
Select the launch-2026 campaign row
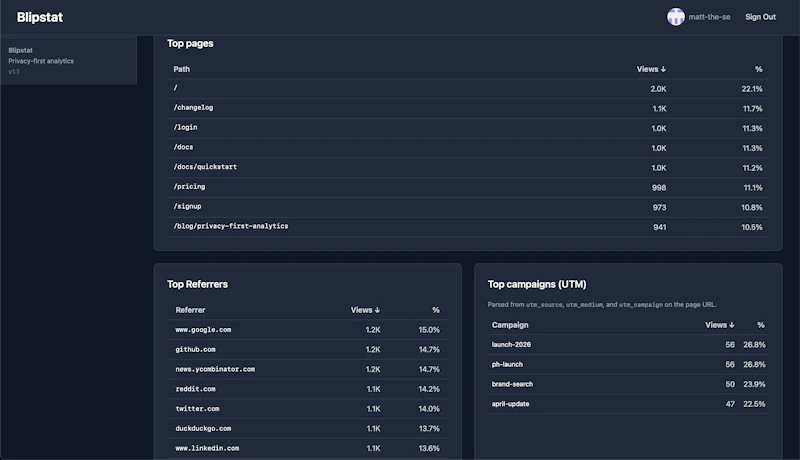click(x=628, y=345)
